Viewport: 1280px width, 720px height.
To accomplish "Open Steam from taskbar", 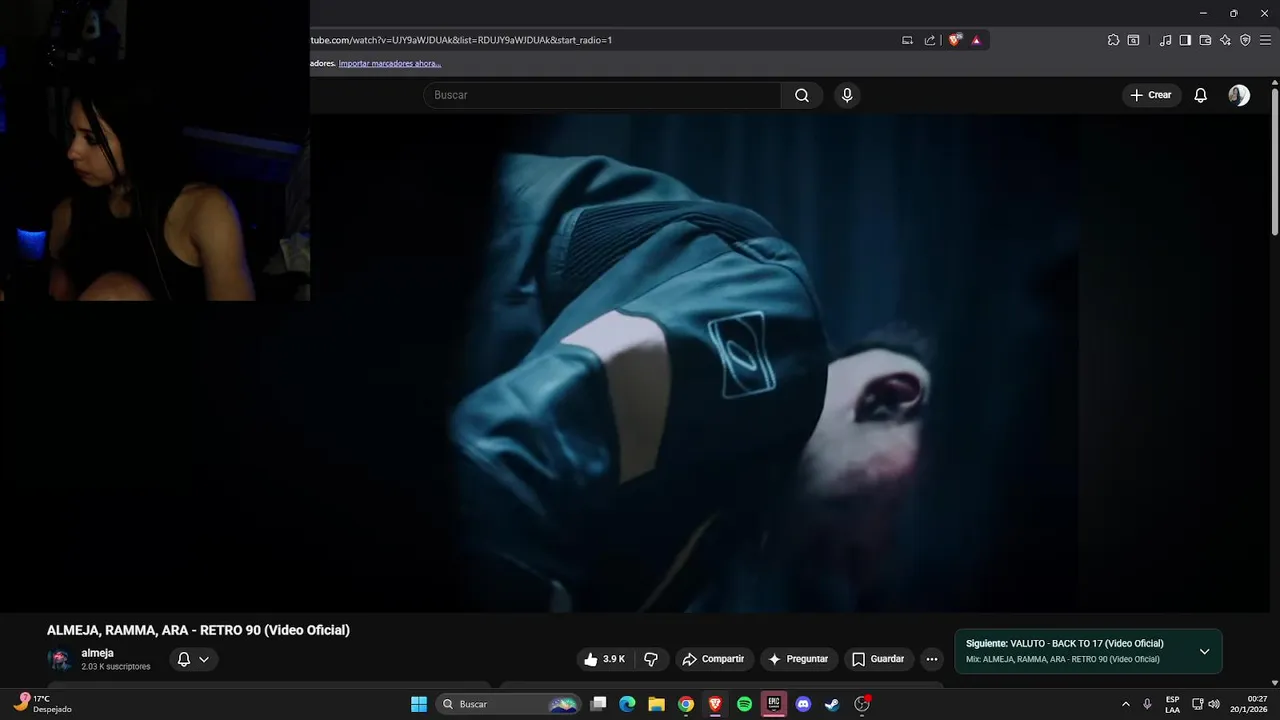I will pos(832,704).
